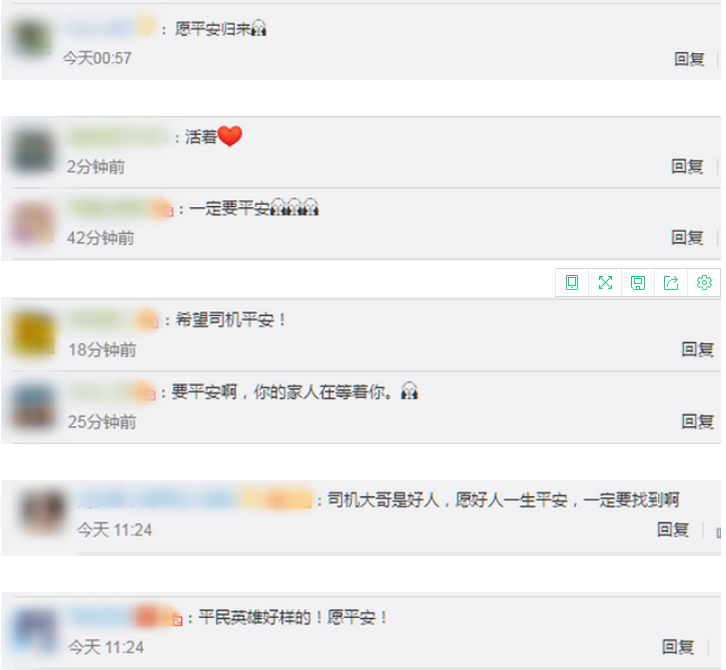Click the red heart emoji after 活着

point(230,136)
